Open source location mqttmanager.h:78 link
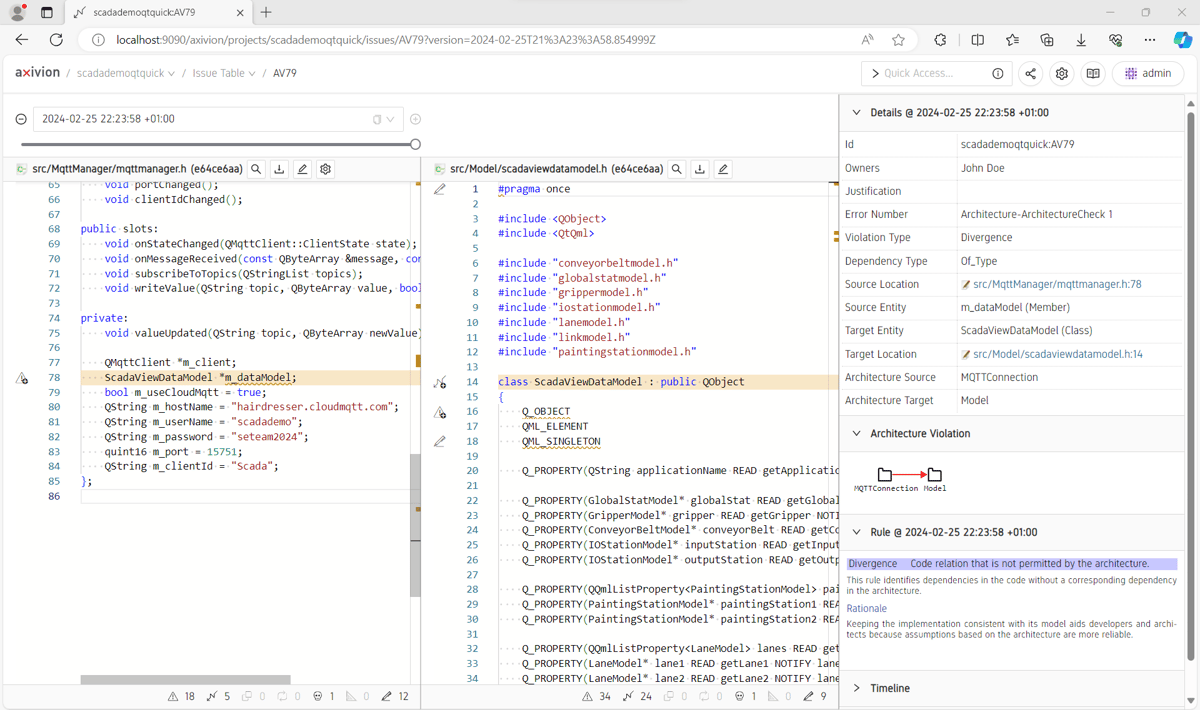The height and width of the screenshot is (710, 1200). 1056,284
